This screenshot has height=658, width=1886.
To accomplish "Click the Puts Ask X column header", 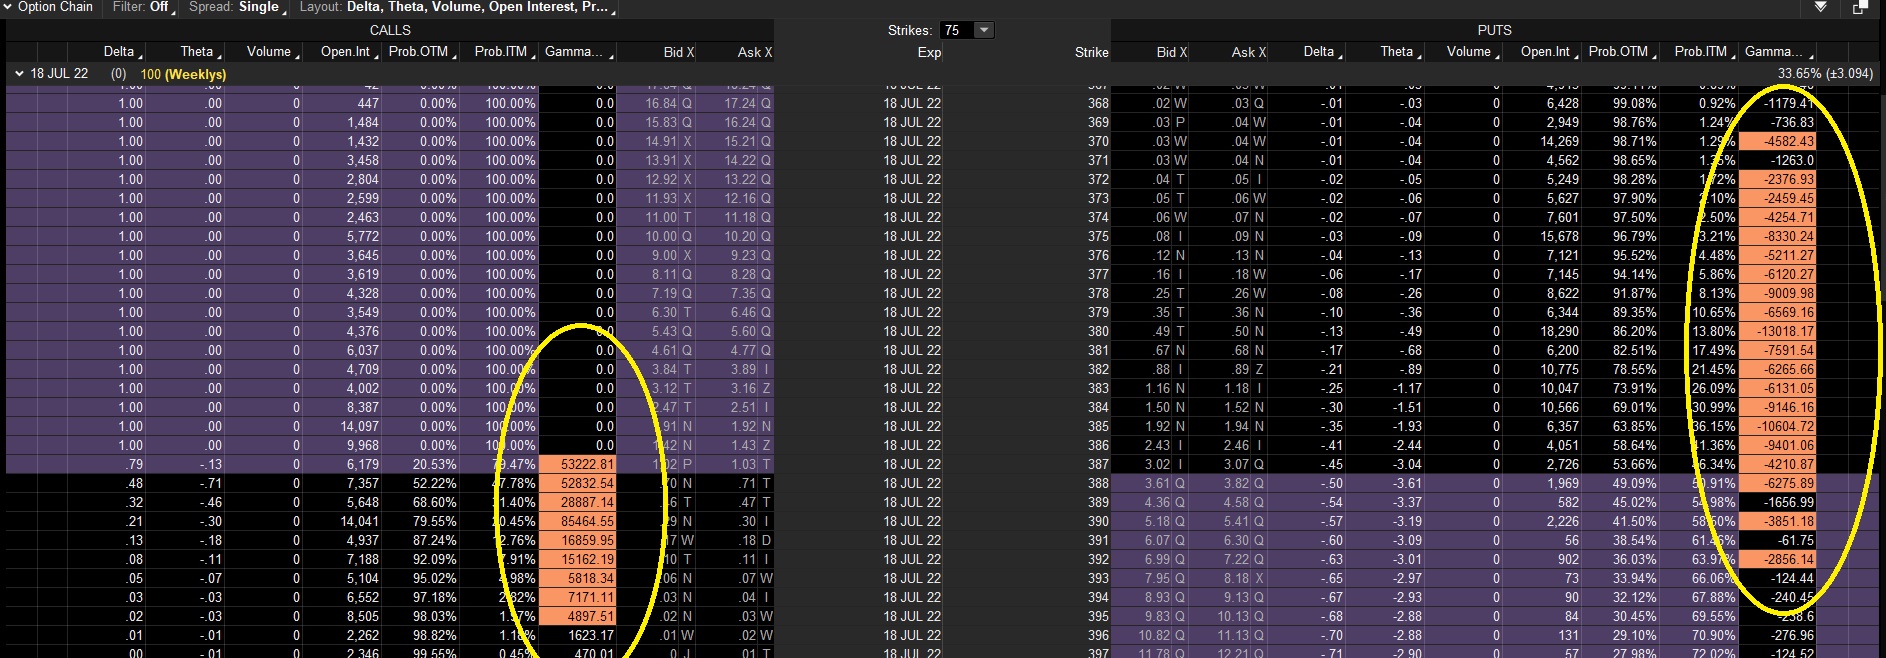I will coord(1248,52).
